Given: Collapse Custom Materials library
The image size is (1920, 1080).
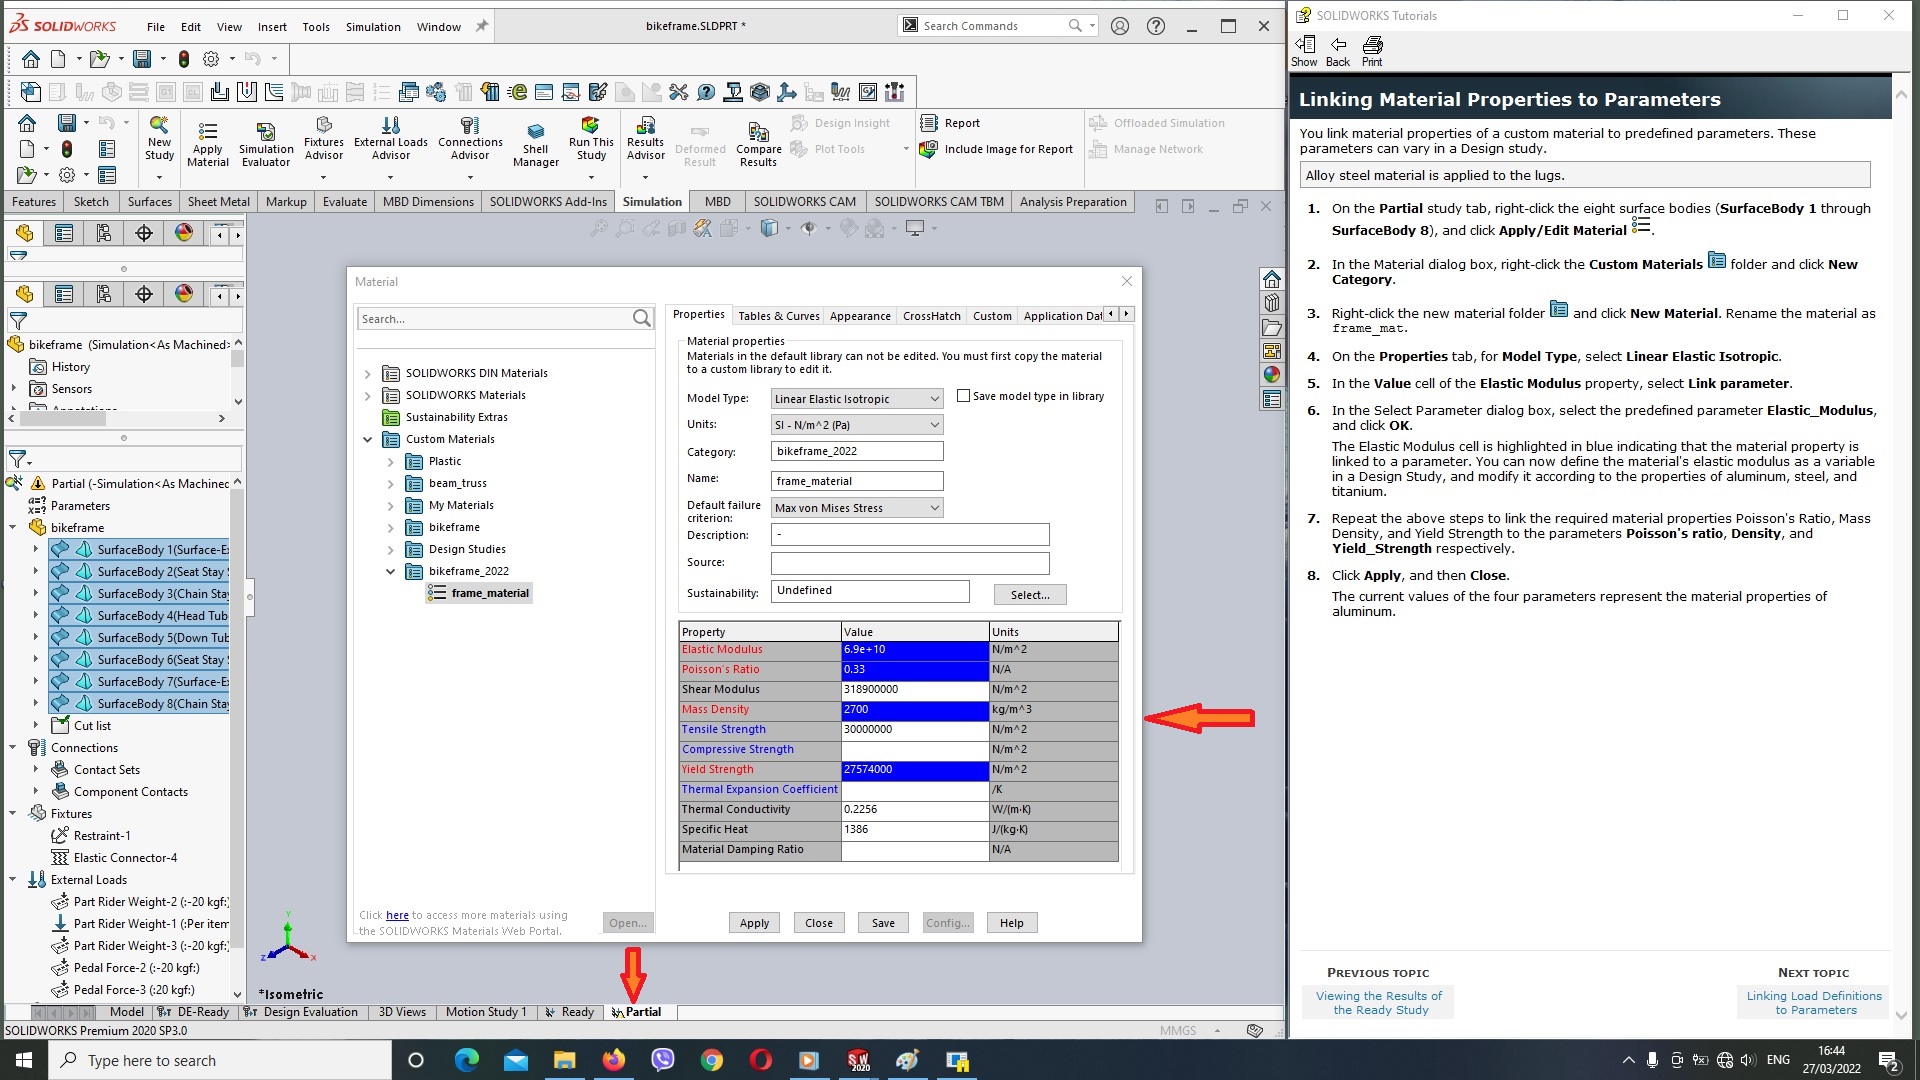Looking at the screenshot, I should click(x=367, y=440).
